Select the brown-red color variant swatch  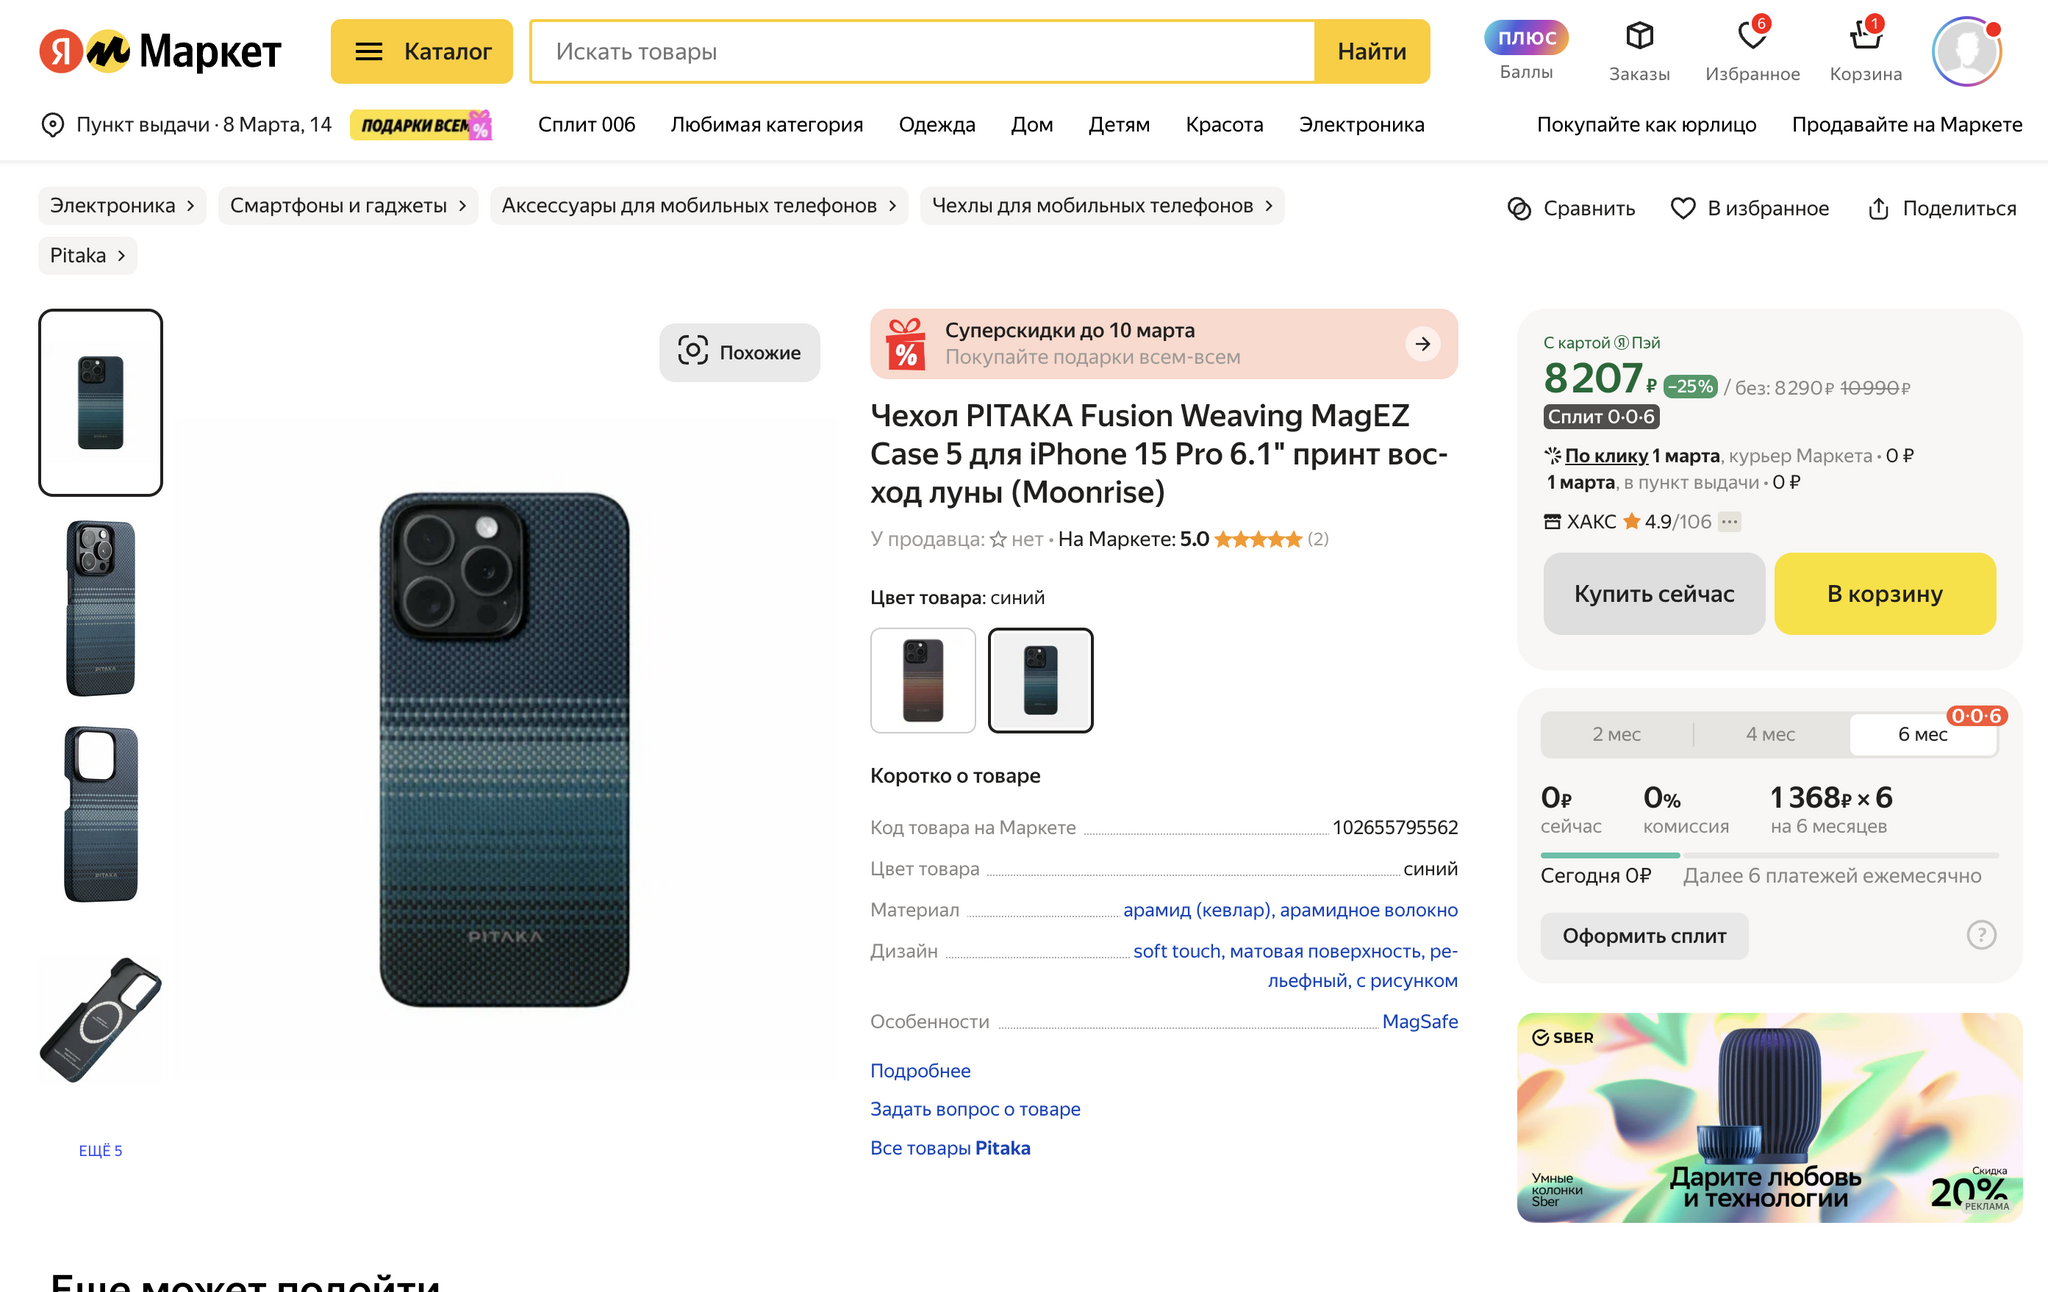tap(923, 680)
